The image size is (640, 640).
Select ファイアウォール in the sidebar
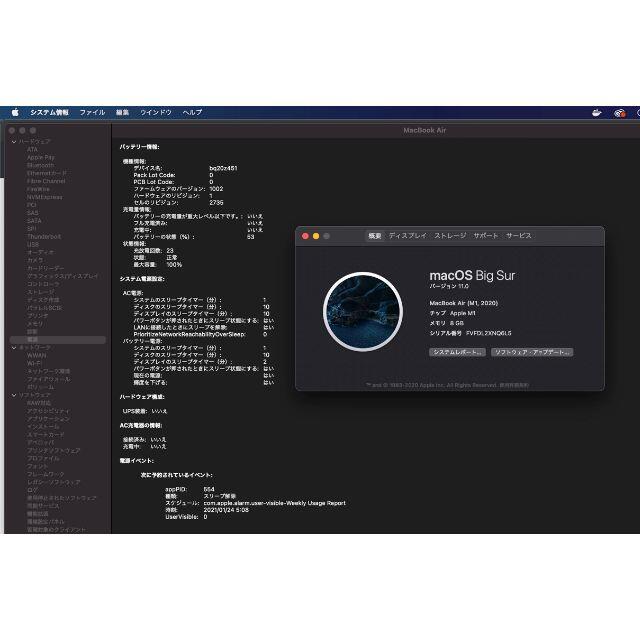[x=49, y=379]
